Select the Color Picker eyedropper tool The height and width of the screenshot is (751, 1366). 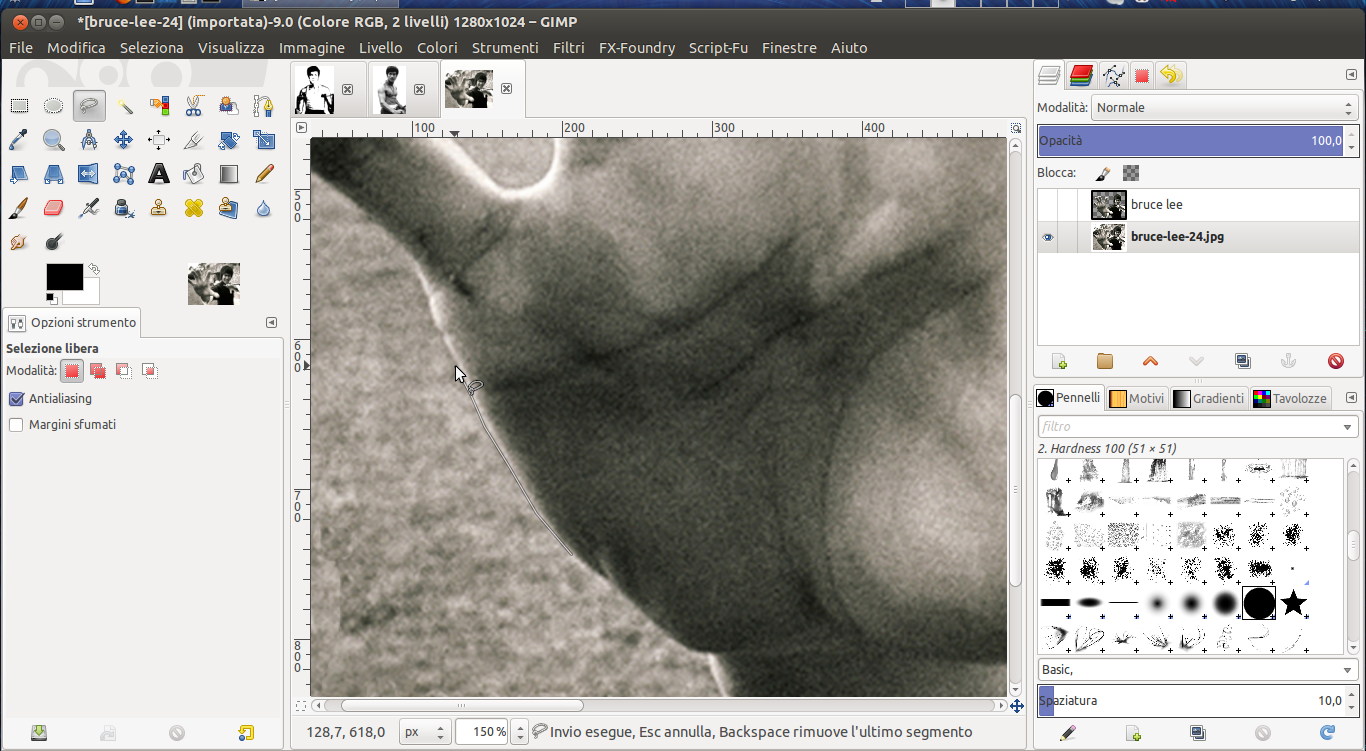pyautogui.click(x=19, y=140)
